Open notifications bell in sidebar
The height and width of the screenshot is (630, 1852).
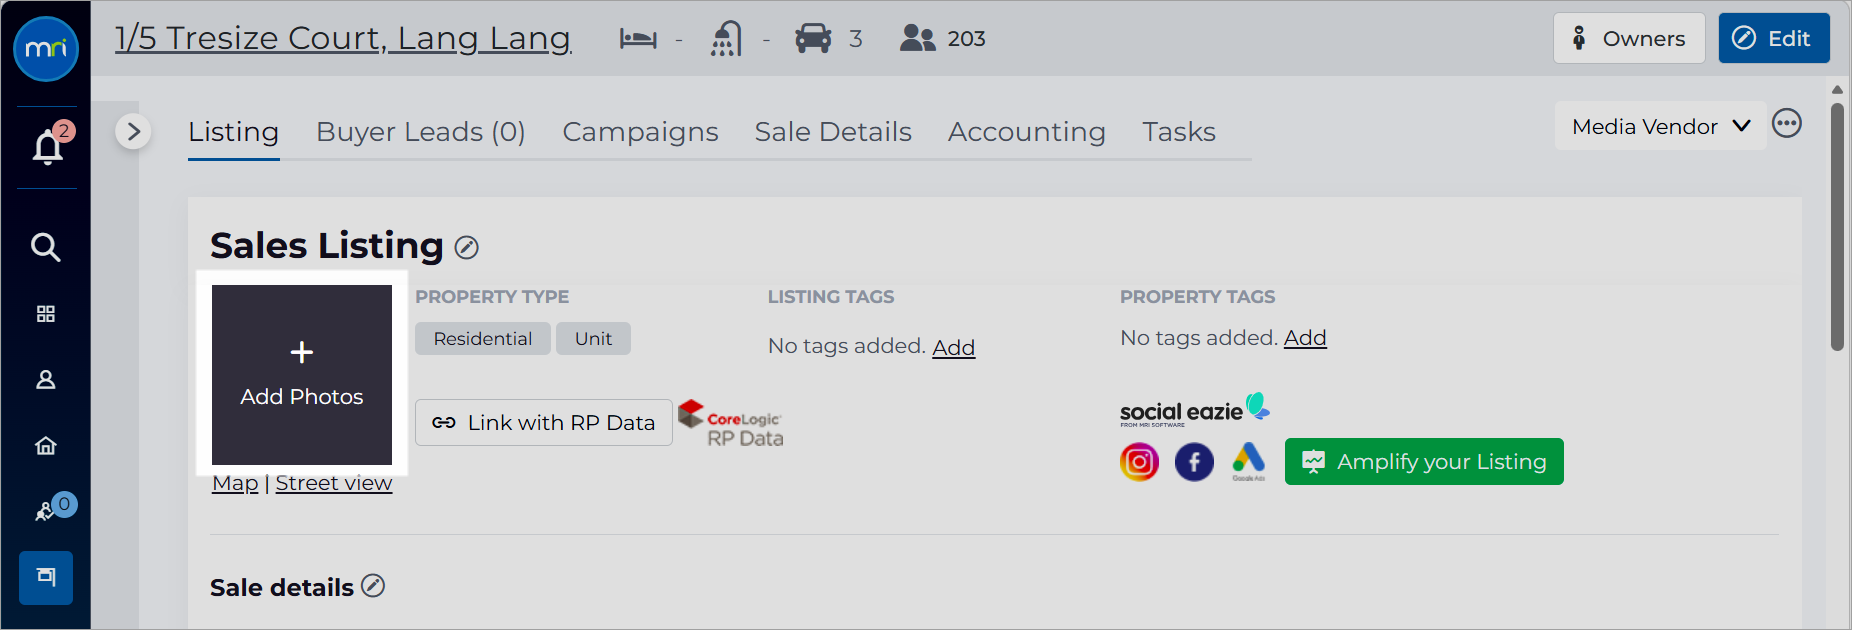(47, 147)
